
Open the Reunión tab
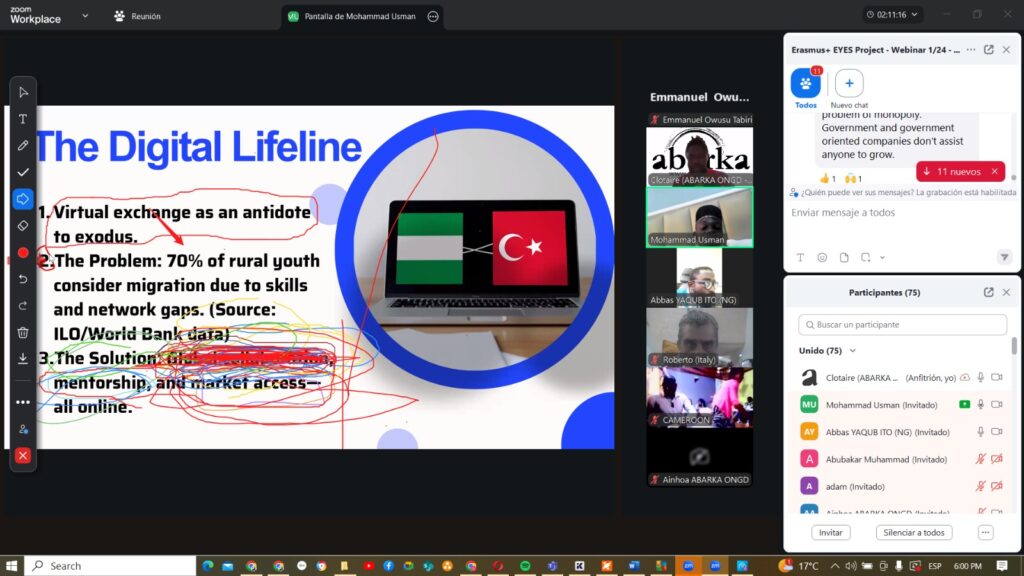[x=137, y=17]
